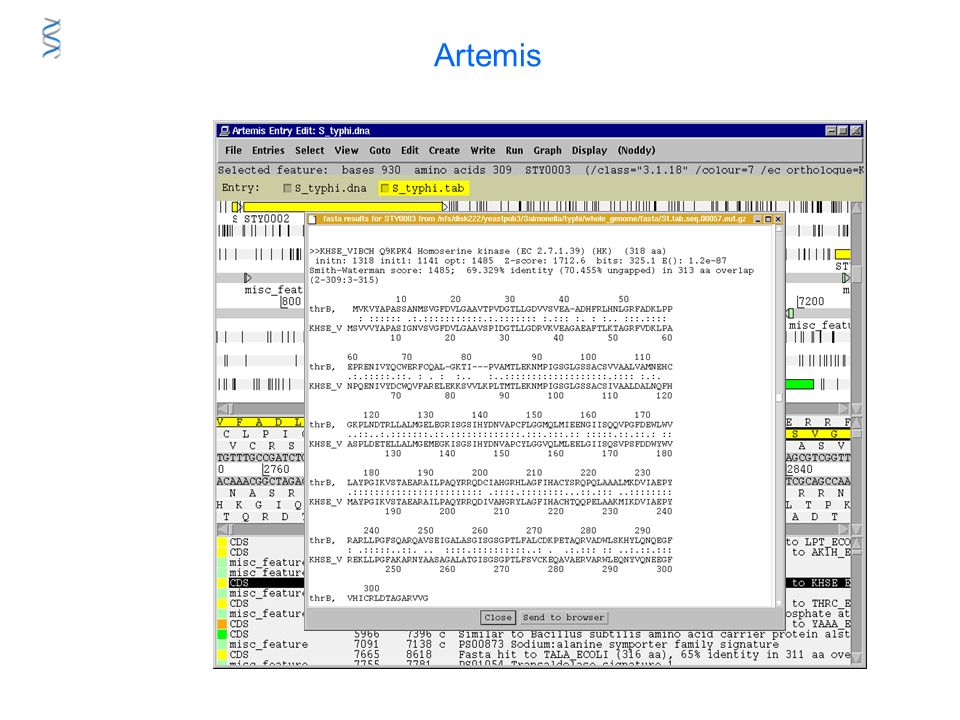Select the small yellow feature box before STY0003

coord(234,207)
